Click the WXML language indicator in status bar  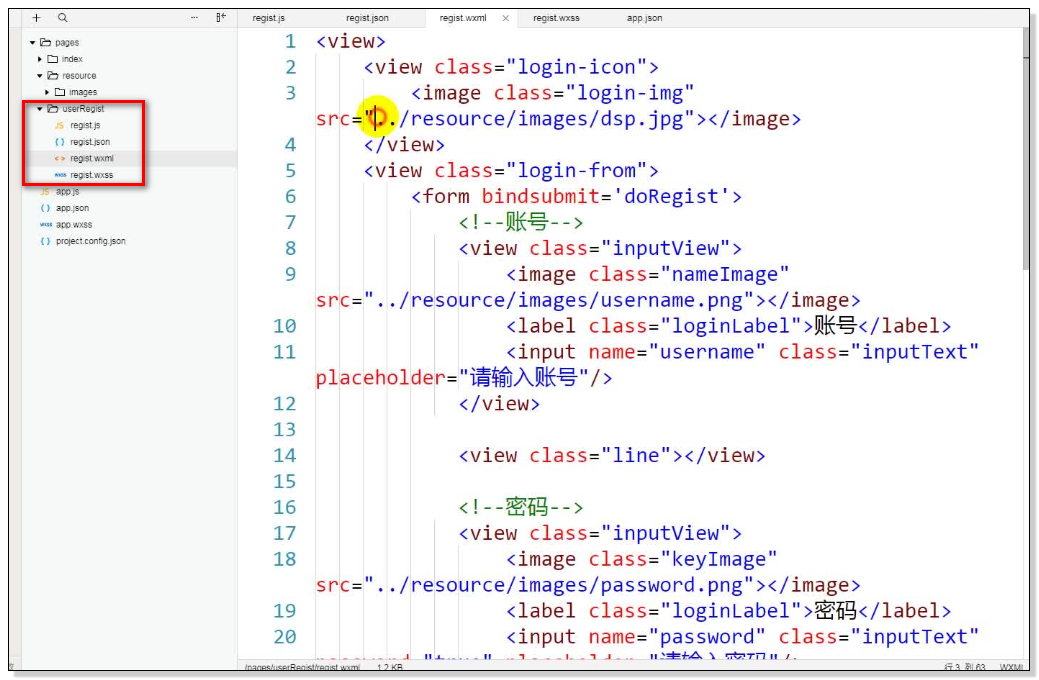click(1011, 667)
